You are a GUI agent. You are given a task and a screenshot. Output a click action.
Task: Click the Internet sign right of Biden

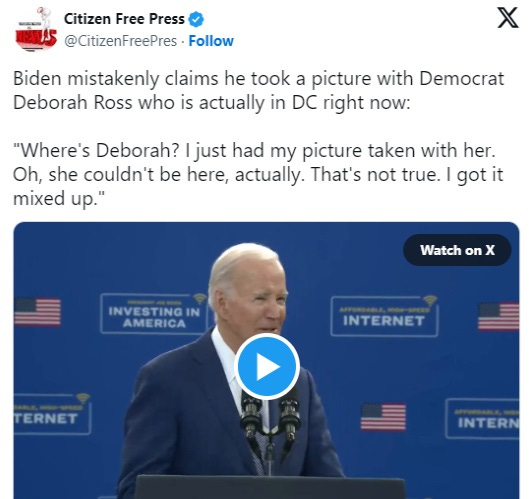[384, 316]
